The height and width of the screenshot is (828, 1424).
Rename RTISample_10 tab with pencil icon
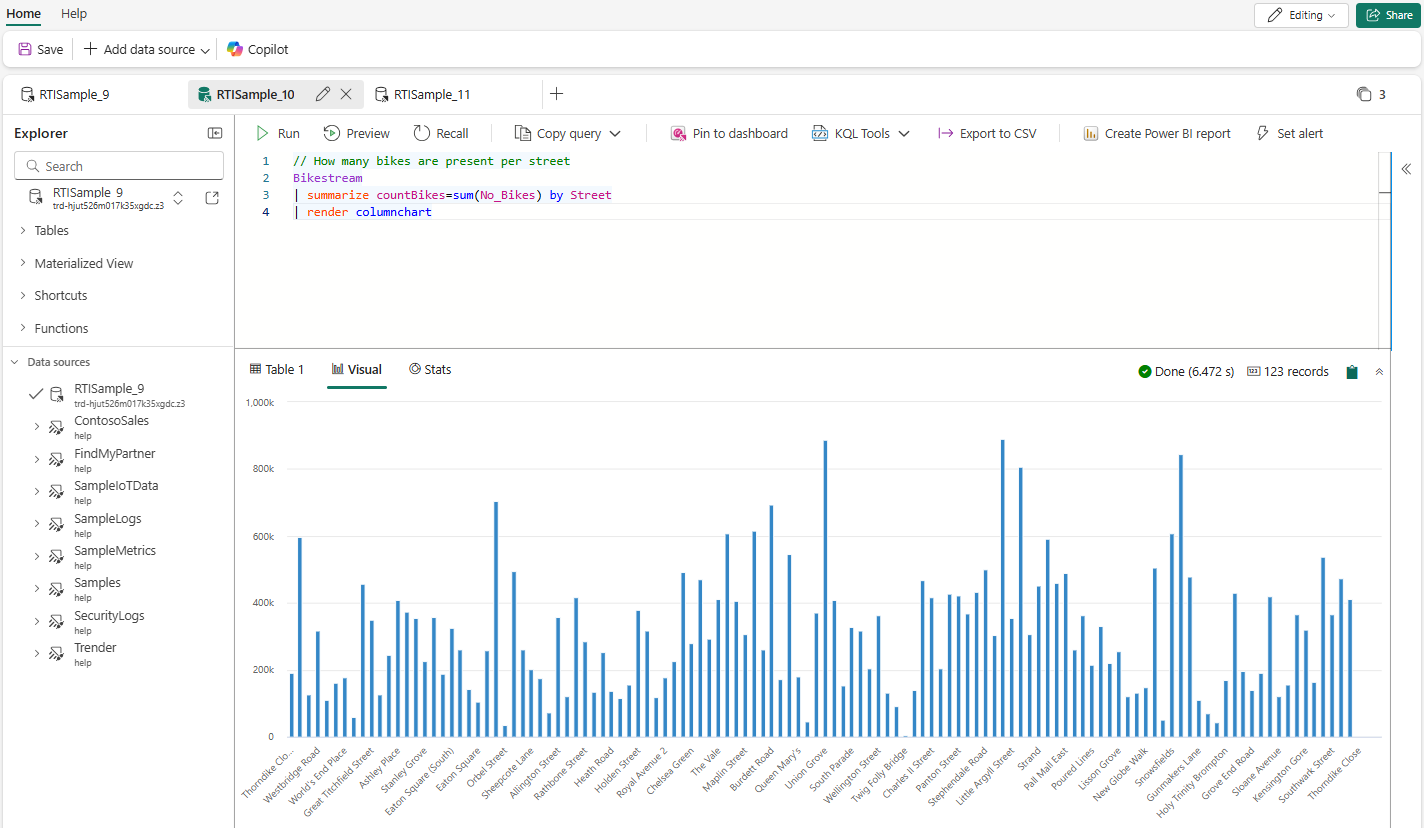click(x=322, y=94)
